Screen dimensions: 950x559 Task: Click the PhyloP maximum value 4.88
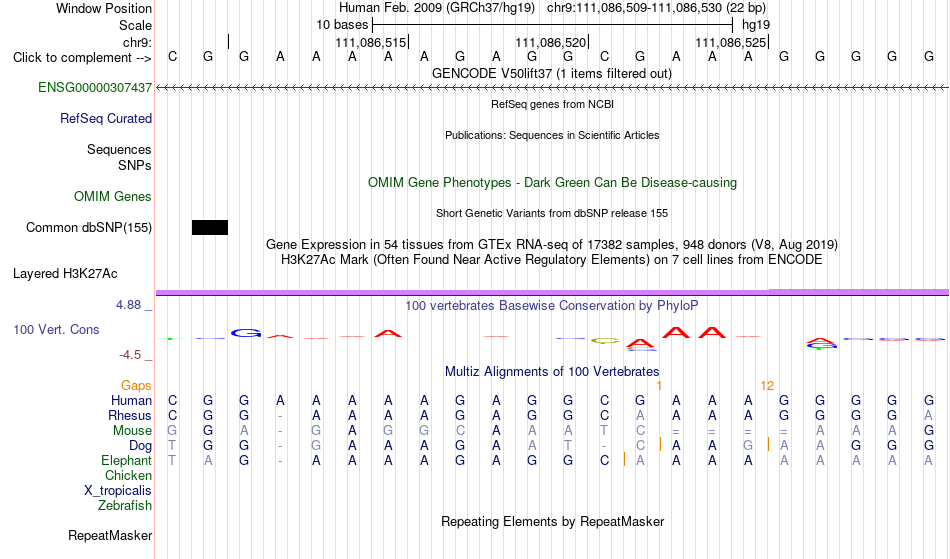tap(128, 305)
